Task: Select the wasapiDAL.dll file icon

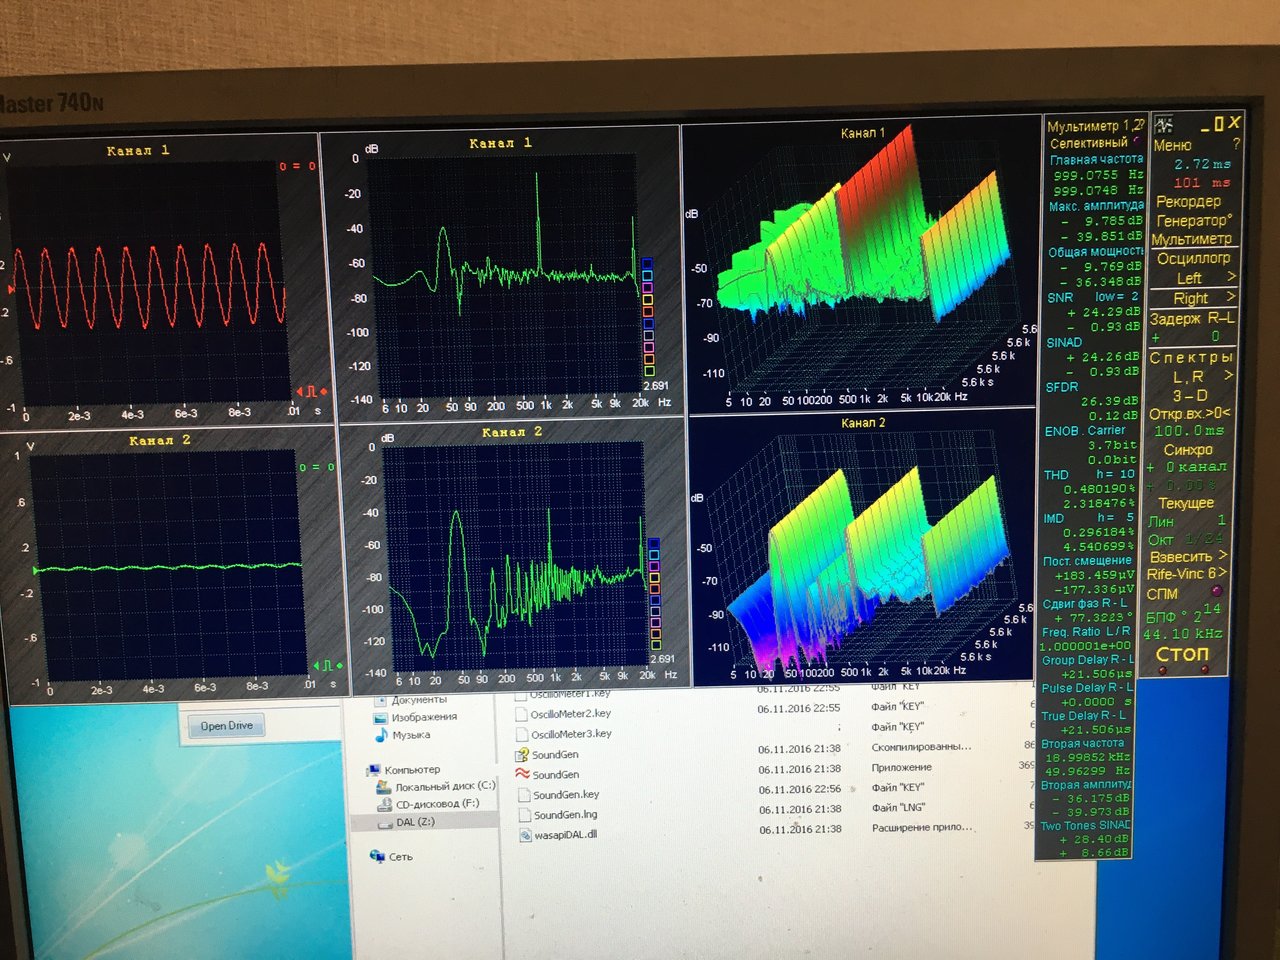Action: (525, 834)
